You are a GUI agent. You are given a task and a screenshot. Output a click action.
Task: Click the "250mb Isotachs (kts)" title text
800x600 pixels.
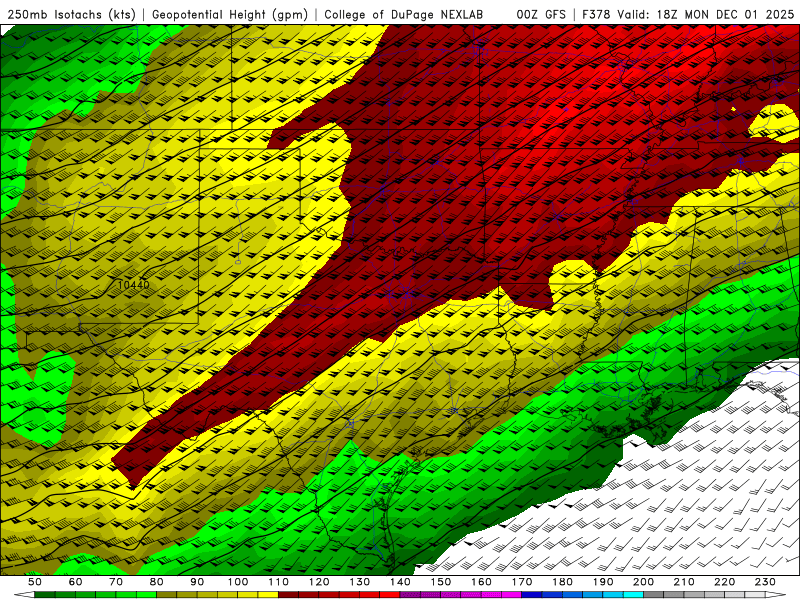pos(71,14)
